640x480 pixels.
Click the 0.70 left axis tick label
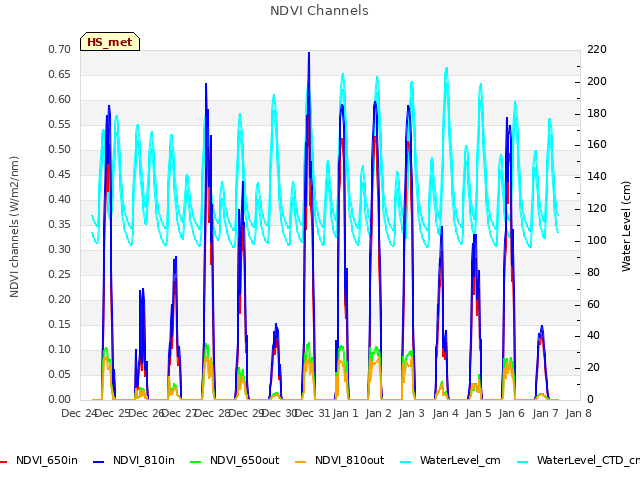pos(60,49)
